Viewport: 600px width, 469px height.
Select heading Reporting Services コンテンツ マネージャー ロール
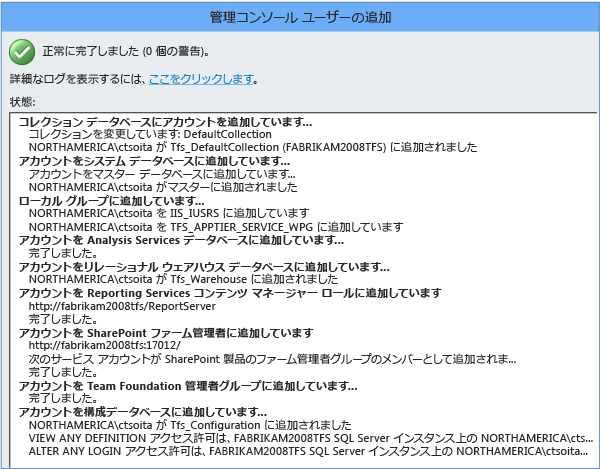(x=230, y=293)
